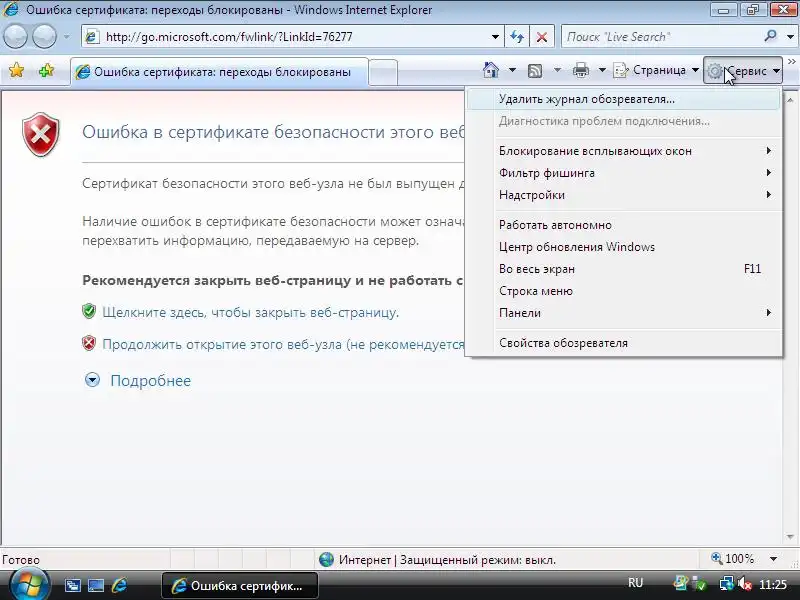This screenshot has height=600, width=800.
Task: Expand the 'Подробнее' arrow icon
Action: tap(92, 380)
